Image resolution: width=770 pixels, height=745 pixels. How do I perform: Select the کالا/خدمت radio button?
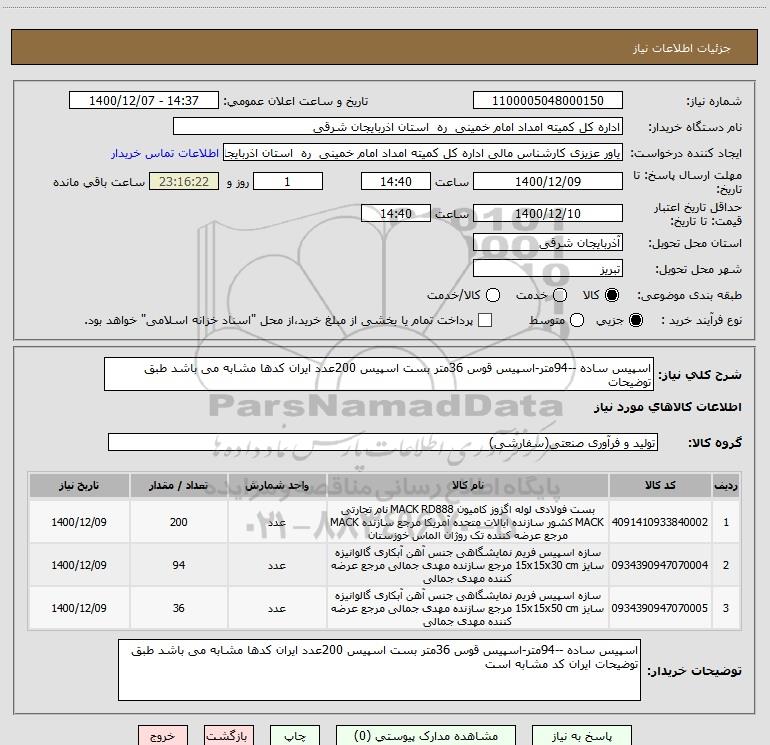tap(493, 295)
